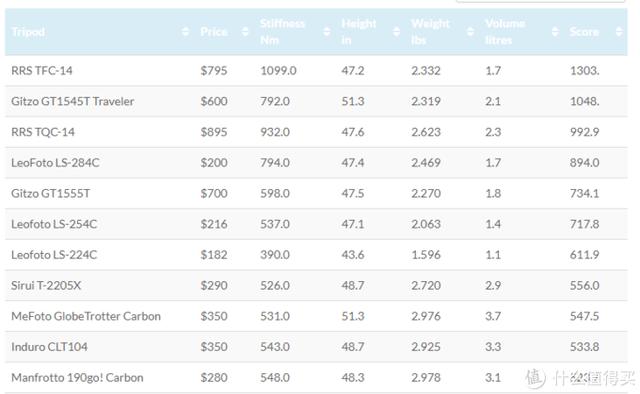This screenshot has height=394, width=640.
Task: Select the RRS TQC-14 tripod name
Action: click(x=43, y=132)
